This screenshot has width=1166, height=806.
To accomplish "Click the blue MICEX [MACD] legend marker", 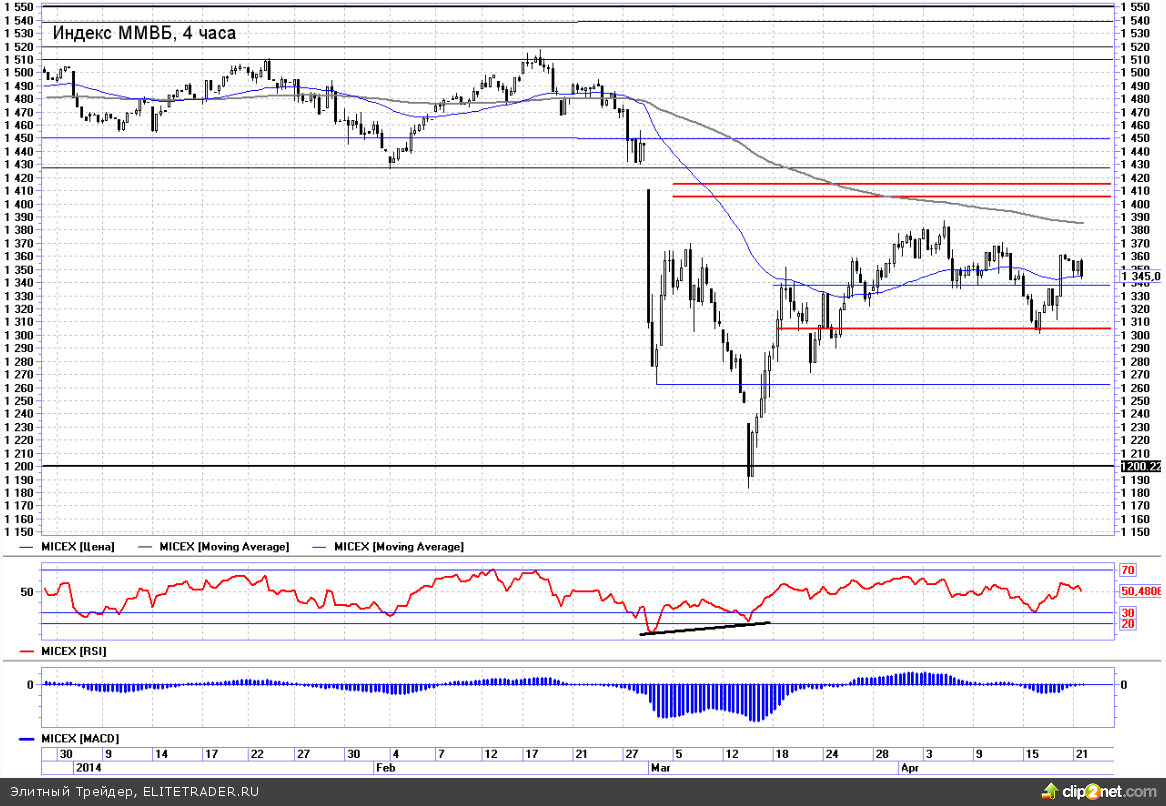I will tap(28, 738).
